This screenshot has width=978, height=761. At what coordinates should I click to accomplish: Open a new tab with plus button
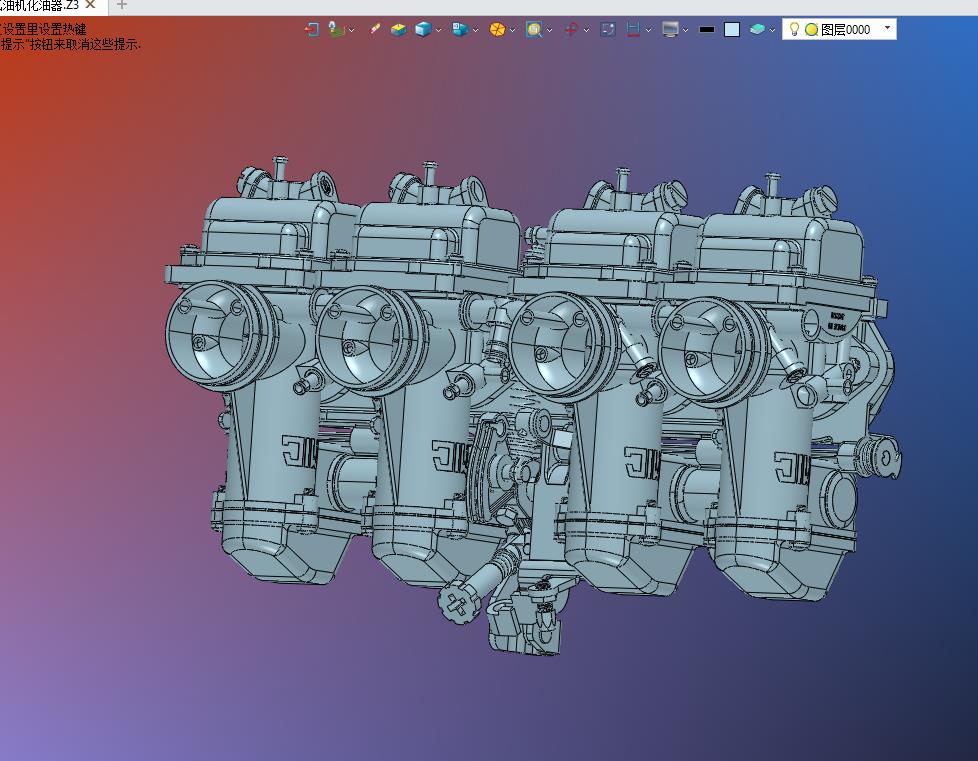(x=122, y=6)
